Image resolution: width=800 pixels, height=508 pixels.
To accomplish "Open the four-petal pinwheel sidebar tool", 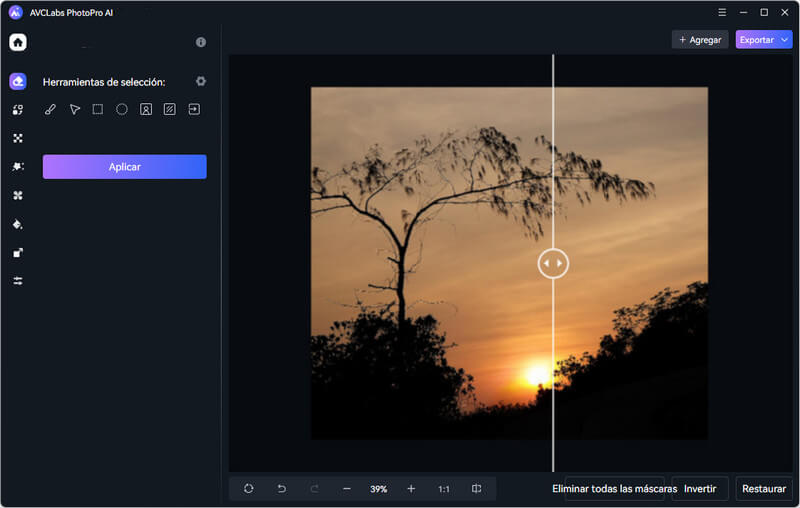I will (18, 195).
